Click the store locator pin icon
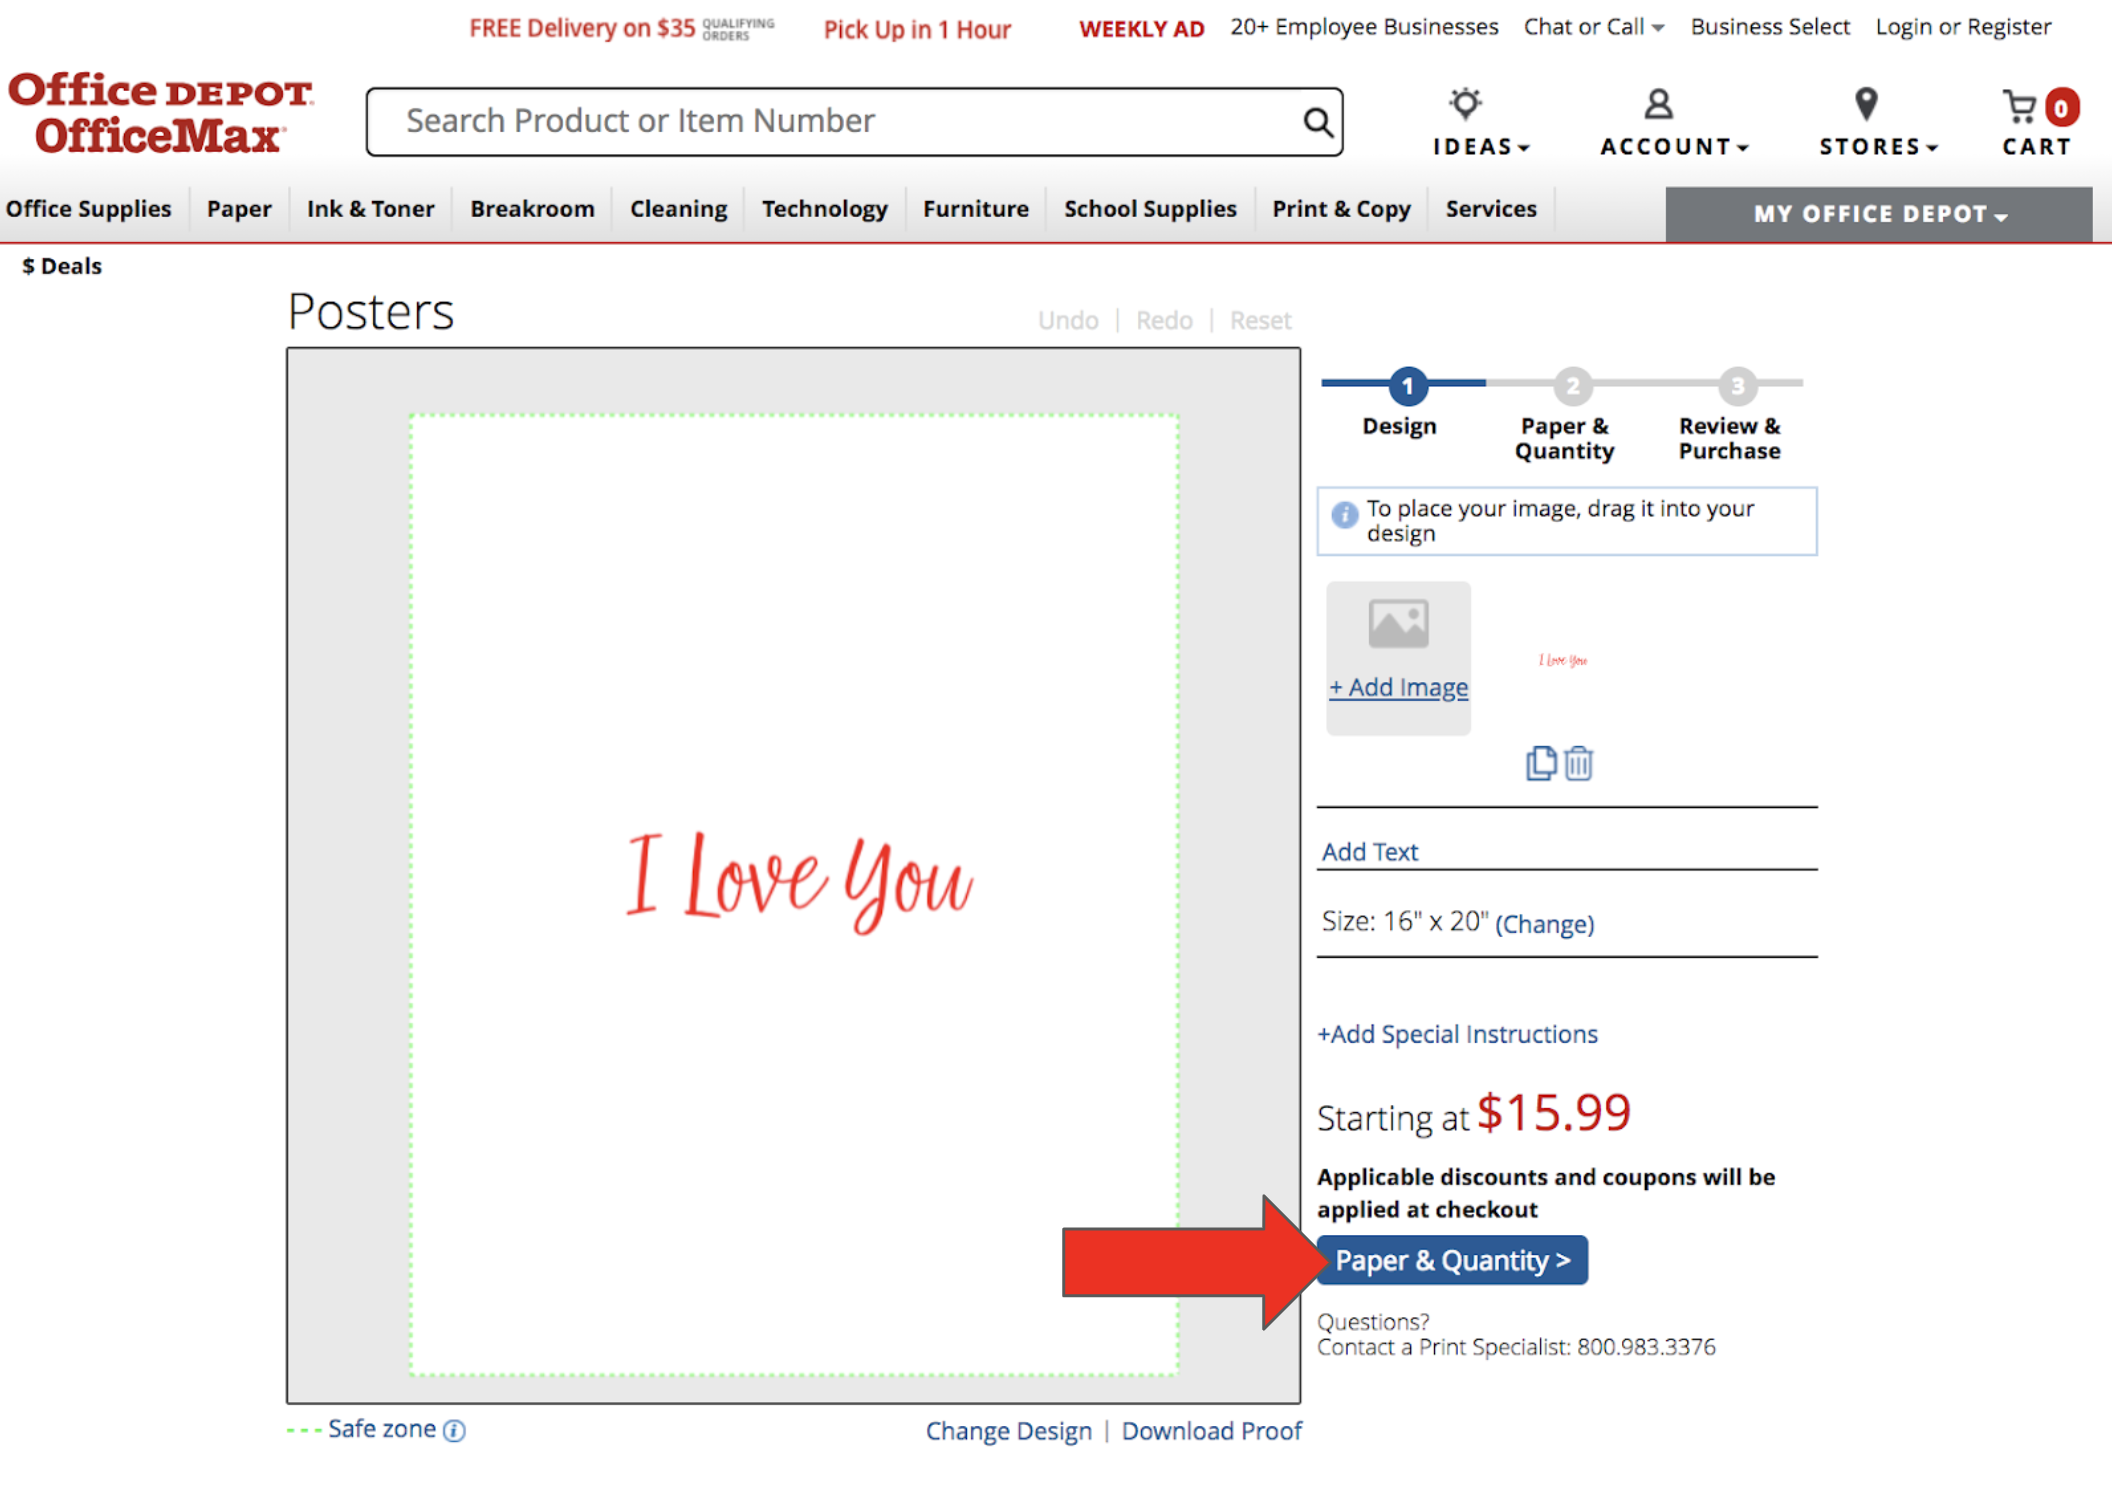The height and width of the screenshot is (1486, 2112). click(1865, 105)
